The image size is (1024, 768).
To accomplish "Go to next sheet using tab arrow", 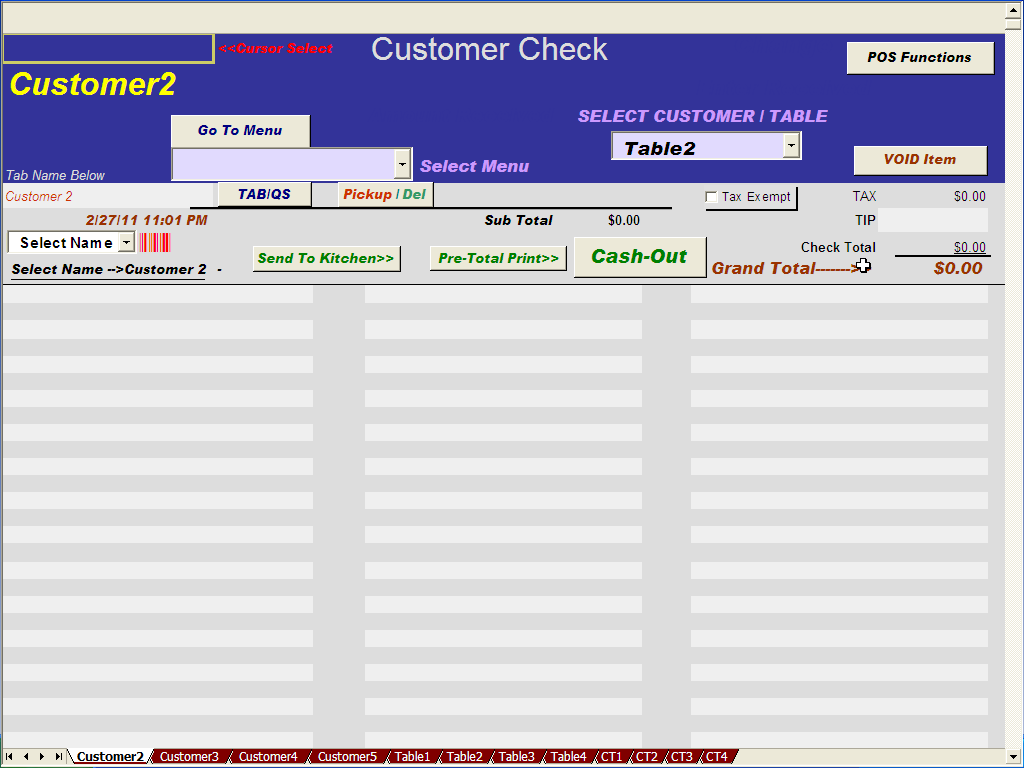I will pos(42,757).
